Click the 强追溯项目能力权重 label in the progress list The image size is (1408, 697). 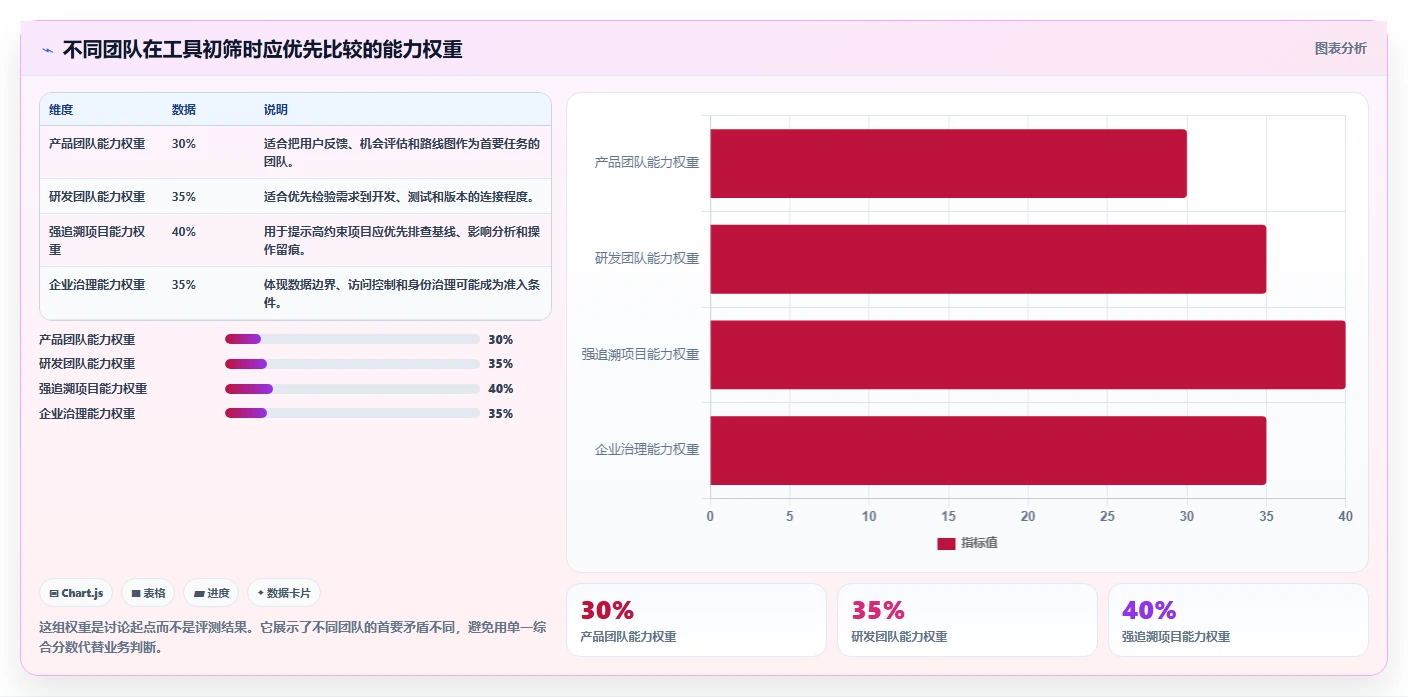(93, 389)
